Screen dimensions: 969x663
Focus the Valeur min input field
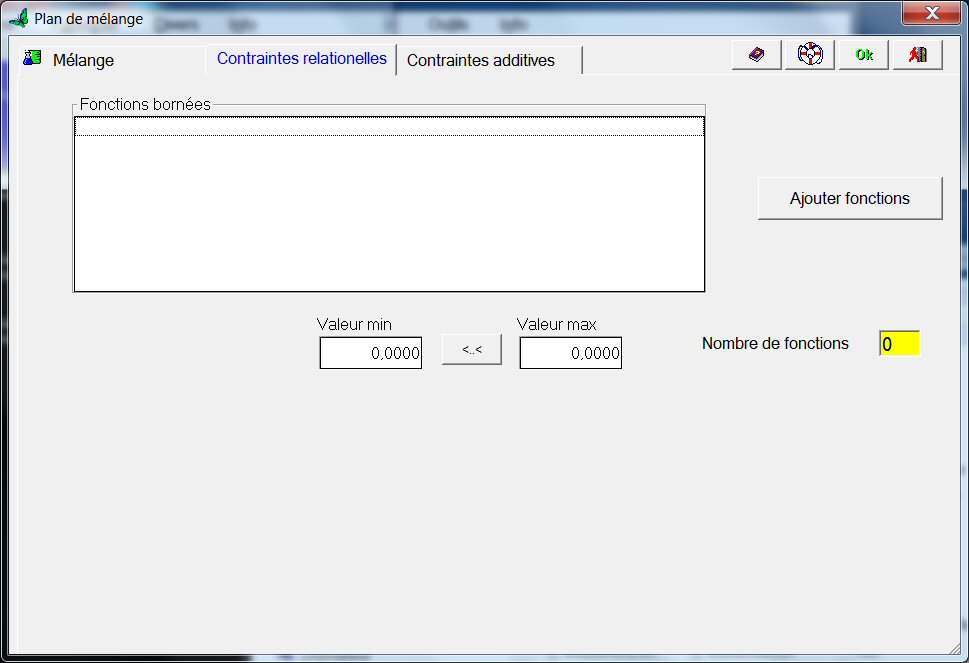370,353
